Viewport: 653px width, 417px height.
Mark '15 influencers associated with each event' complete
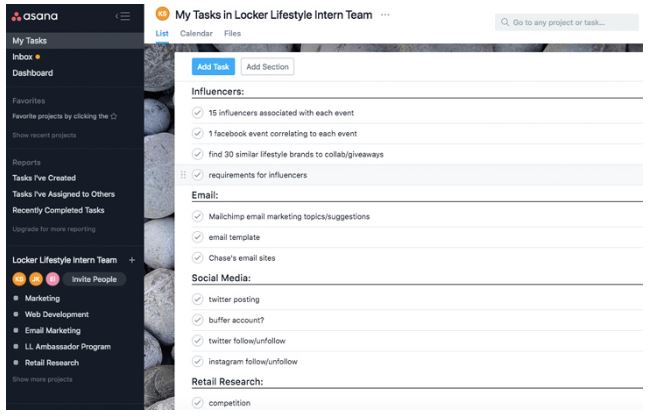197,112
